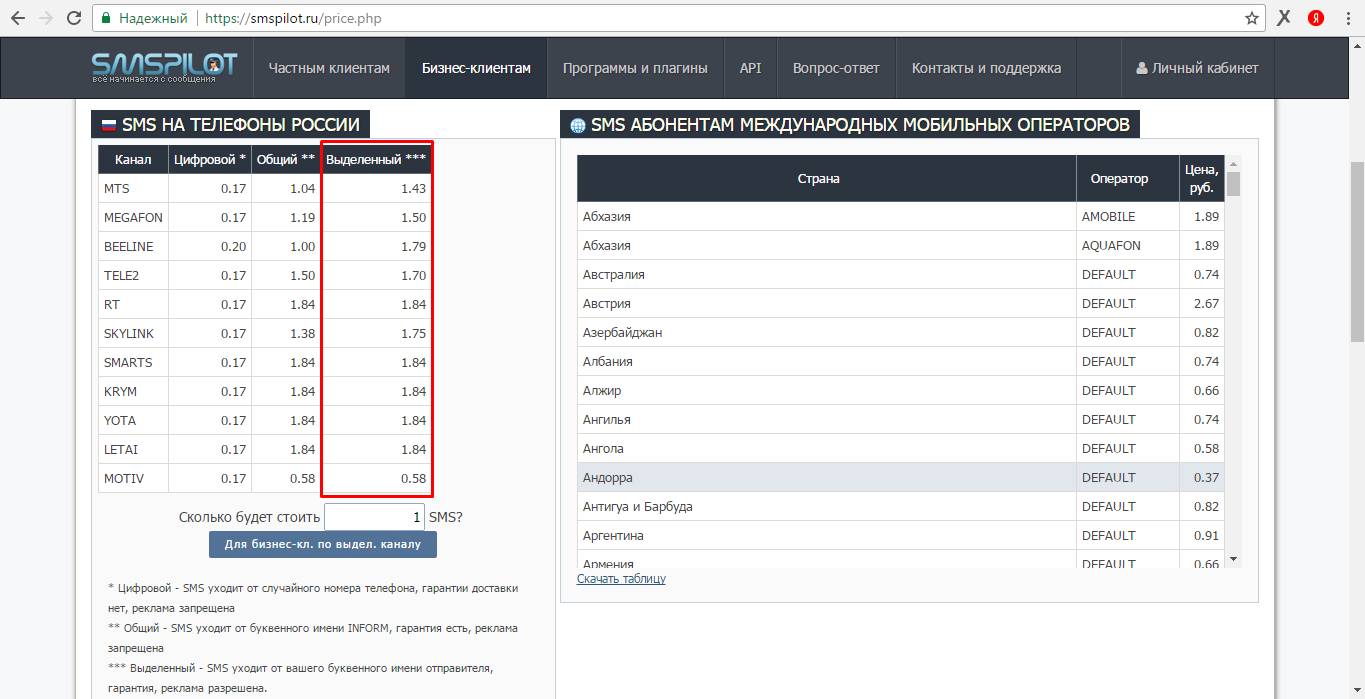Image resolution: width=1365 pixels, height=699 pixels.
Task: Click the Цена, руб. column header
Action: pyautogui.click(x=1202, y=178)
